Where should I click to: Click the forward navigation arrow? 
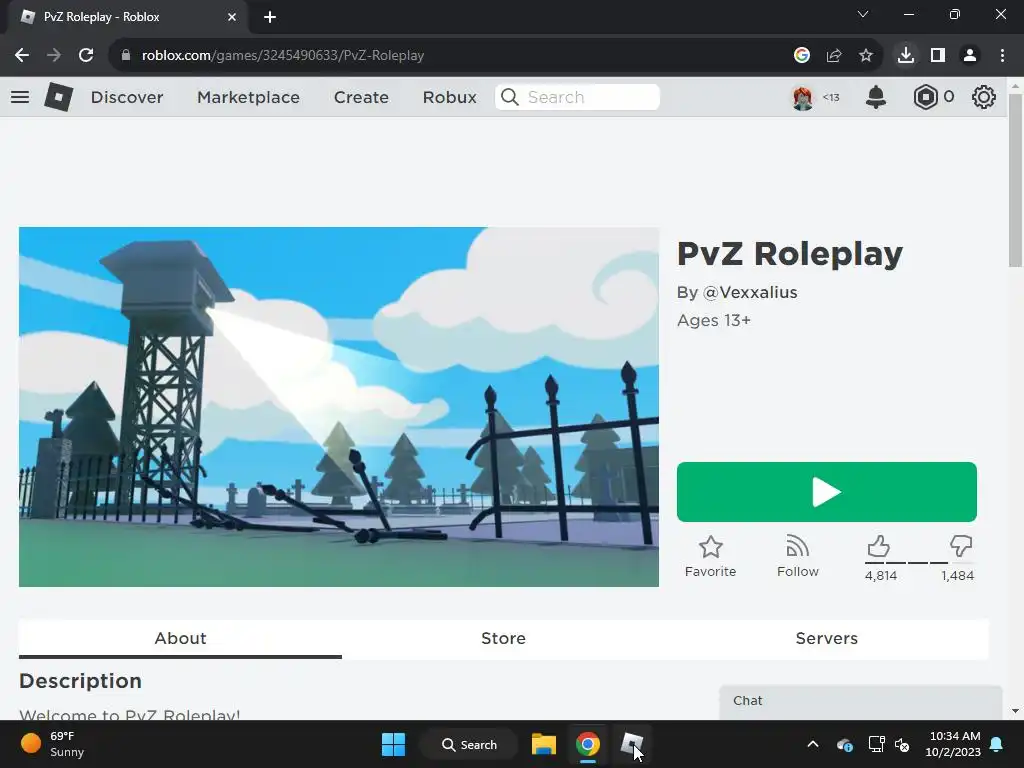tap(54, 56)
